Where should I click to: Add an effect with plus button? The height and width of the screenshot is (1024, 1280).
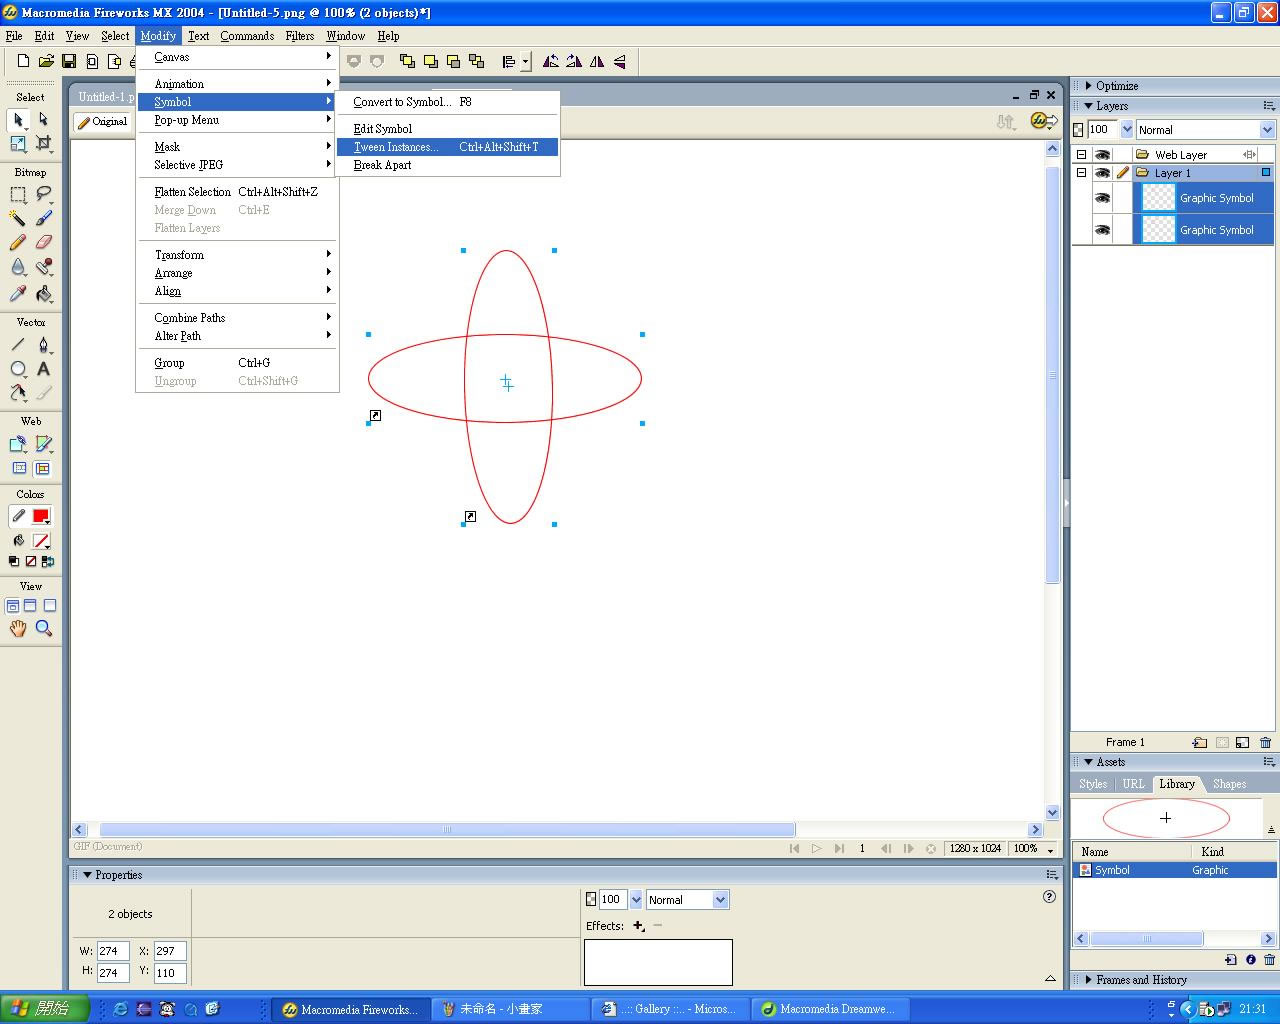point(638,926)
